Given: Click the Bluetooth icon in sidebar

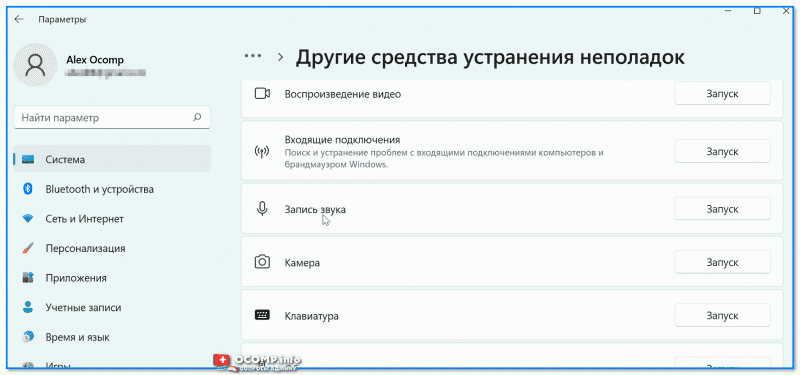Looking at the screenshot, I should click(28, 189).
